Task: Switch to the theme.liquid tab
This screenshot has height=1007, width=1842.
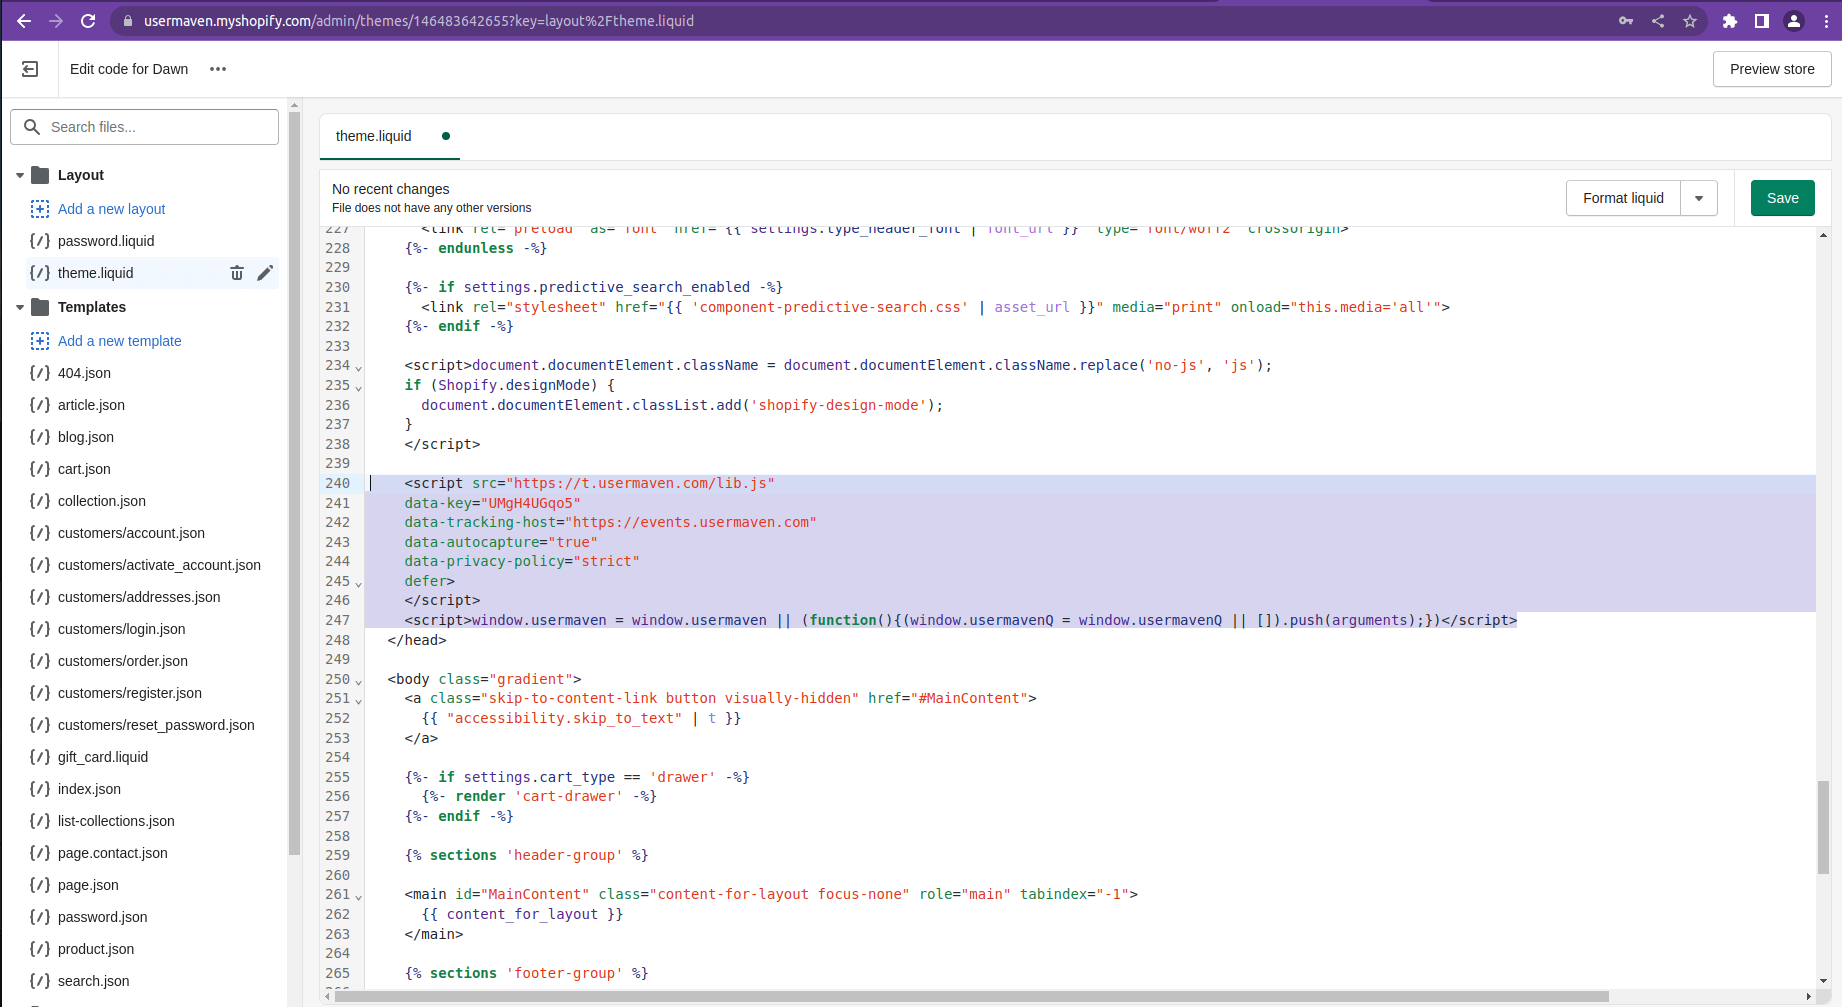Action: coord(374,136)
